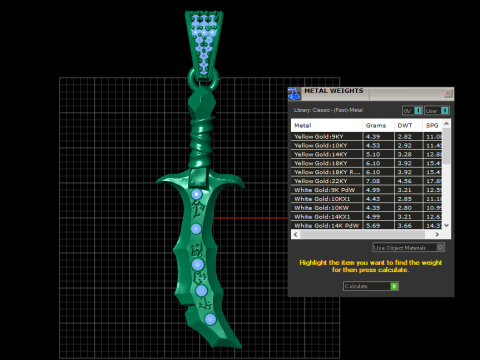Click the 5.10 grams value
Screen dimensions: 480x360
373,154
